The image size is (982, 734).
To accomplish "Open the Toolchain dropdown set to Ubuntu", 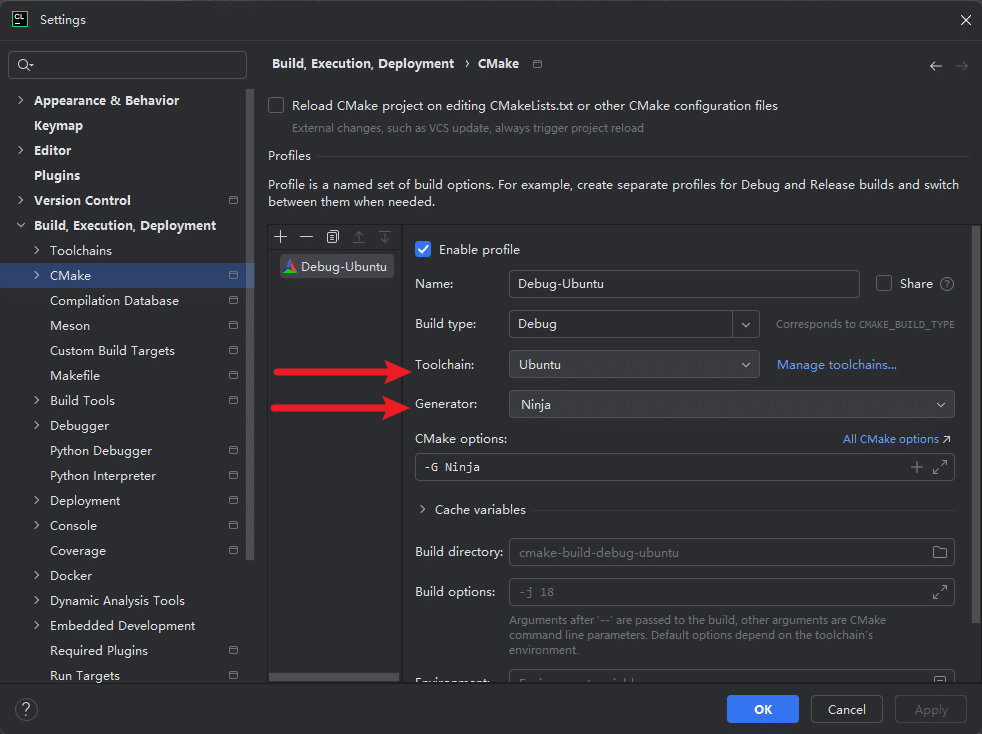I will tap(634, 365).
